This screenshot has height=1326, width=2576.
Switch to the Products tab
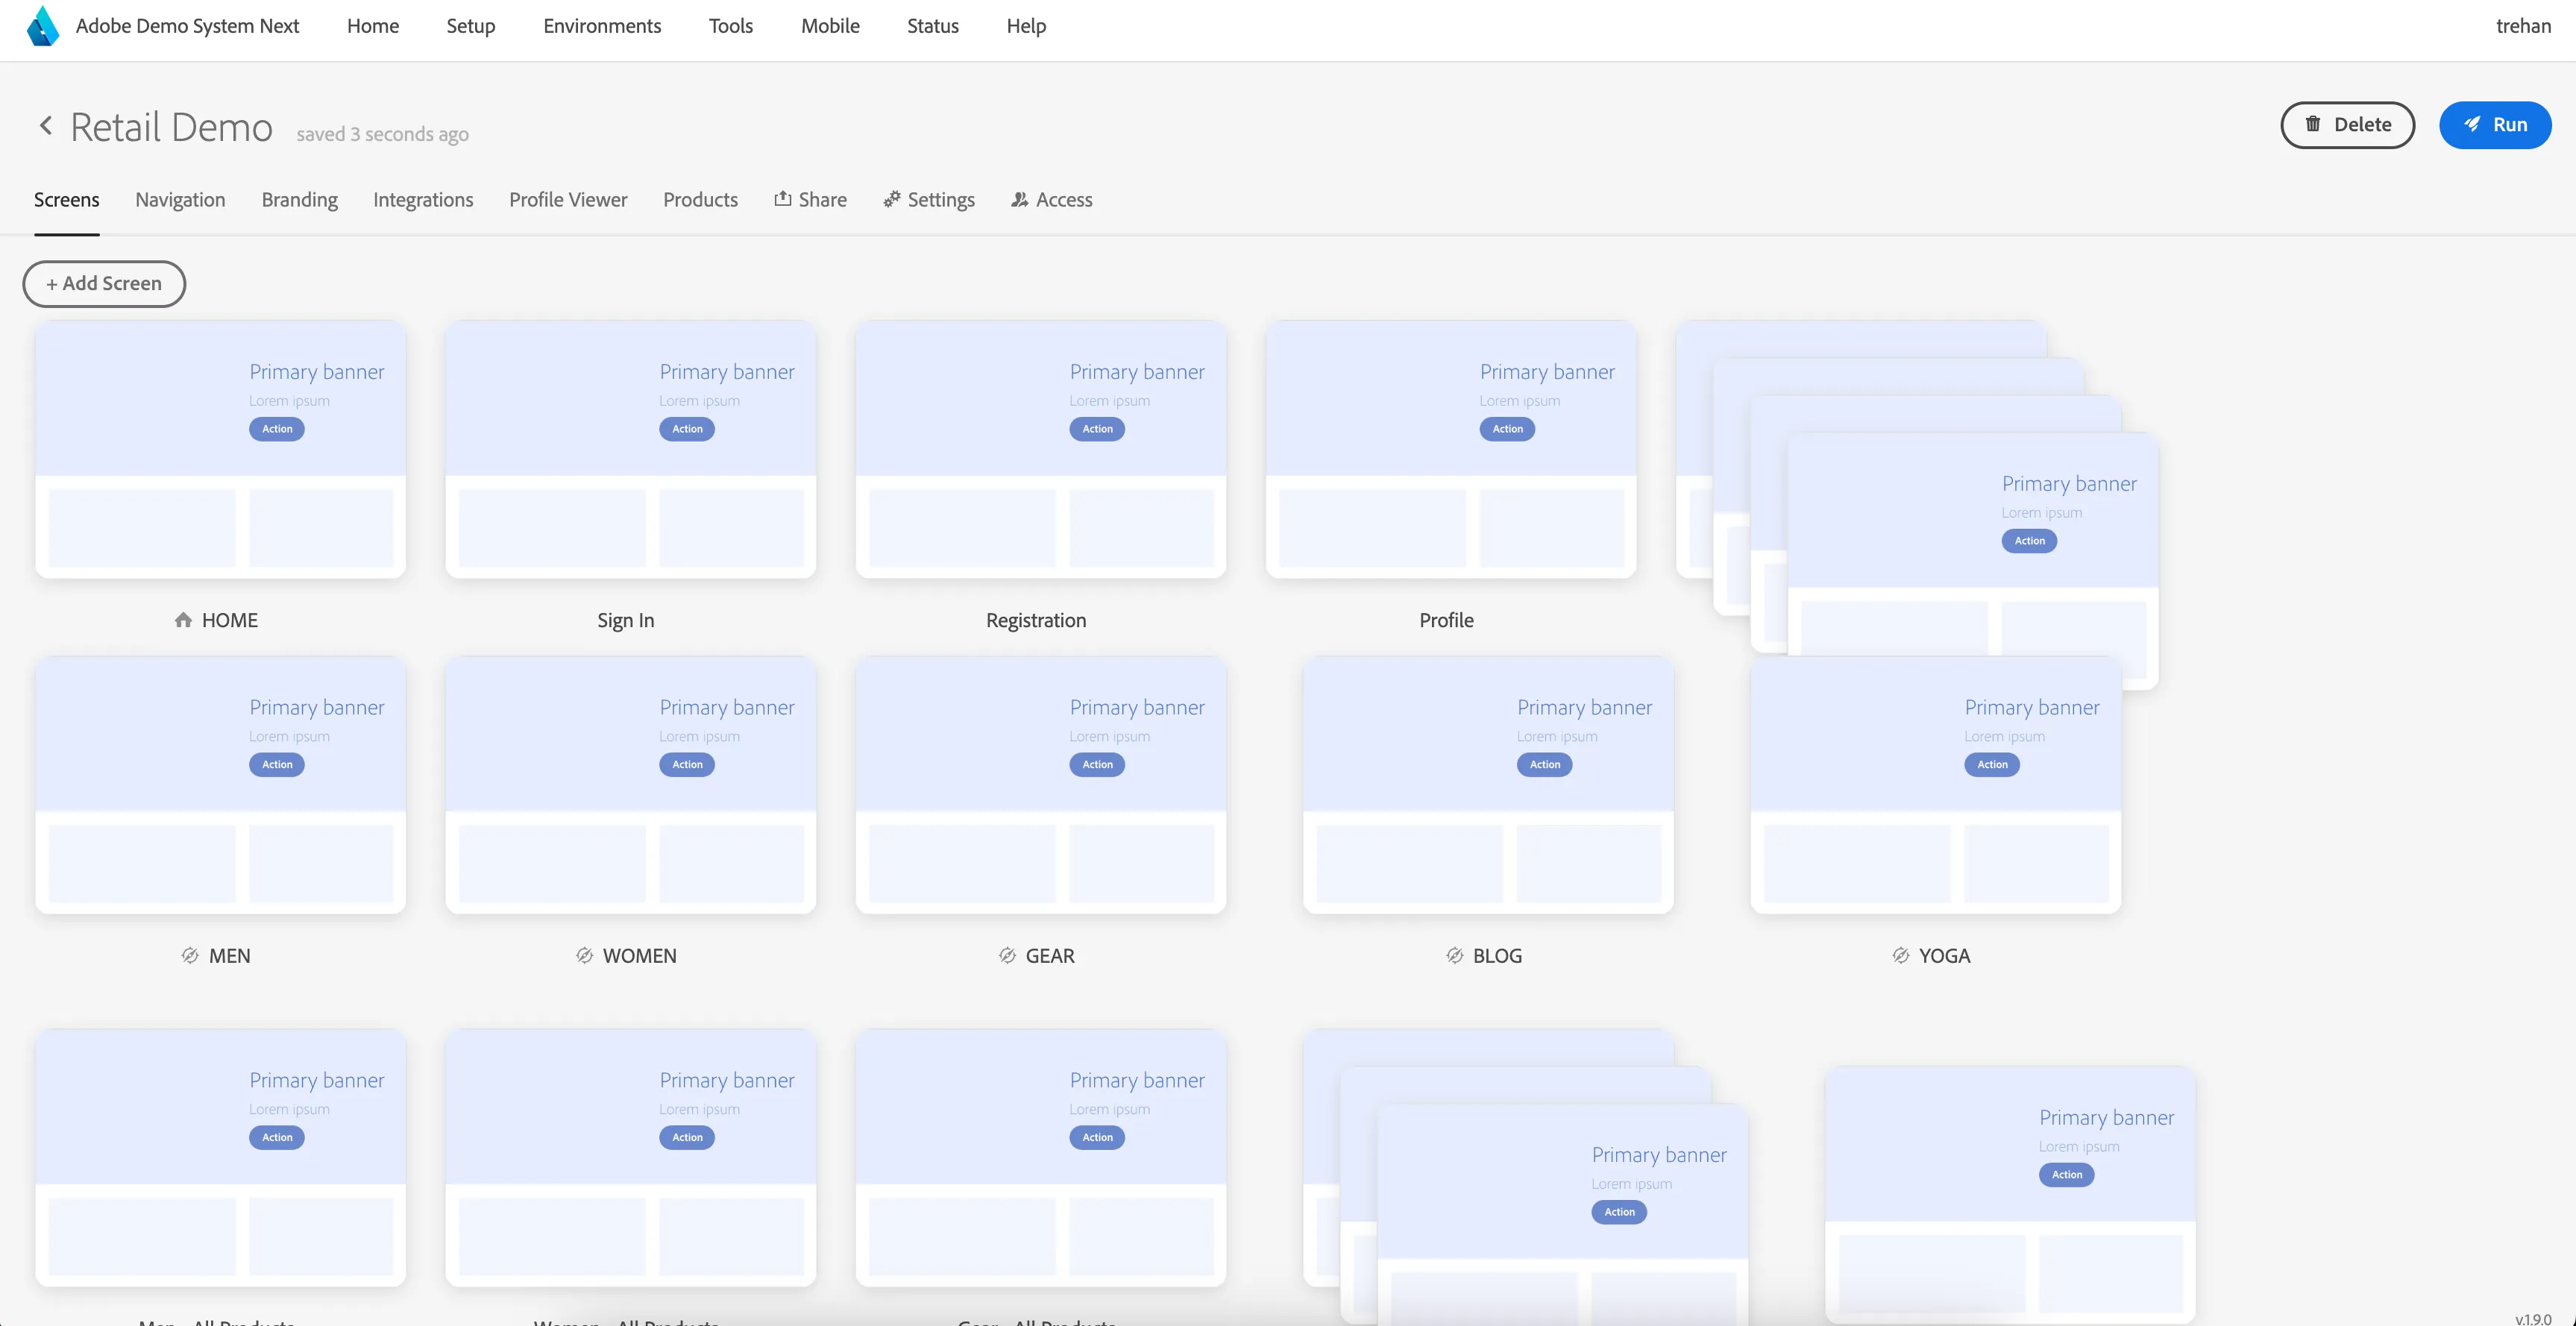click(x=700, y=200)
